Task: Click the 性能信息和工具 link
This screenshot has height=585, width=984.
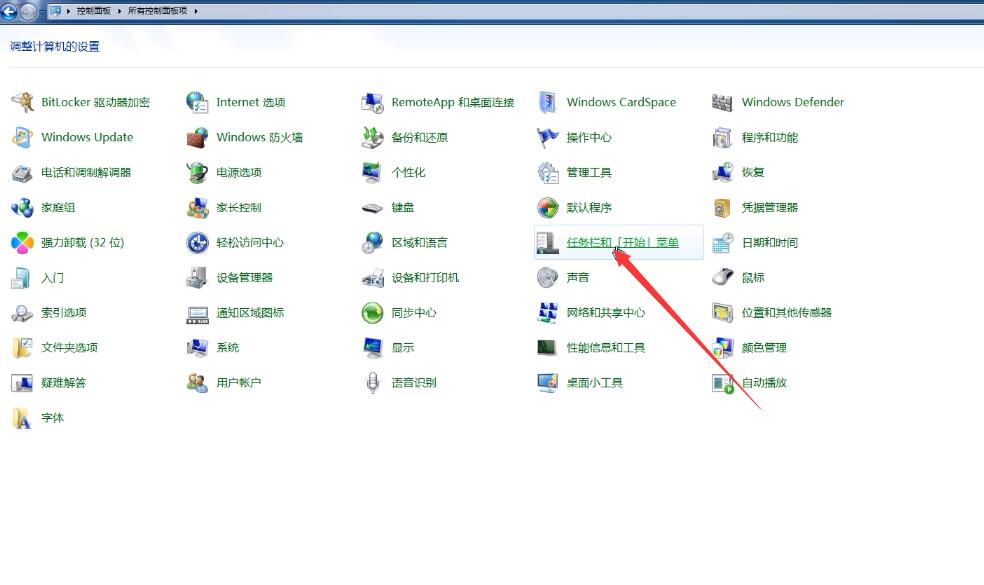Action: click(x=606, y=348)
